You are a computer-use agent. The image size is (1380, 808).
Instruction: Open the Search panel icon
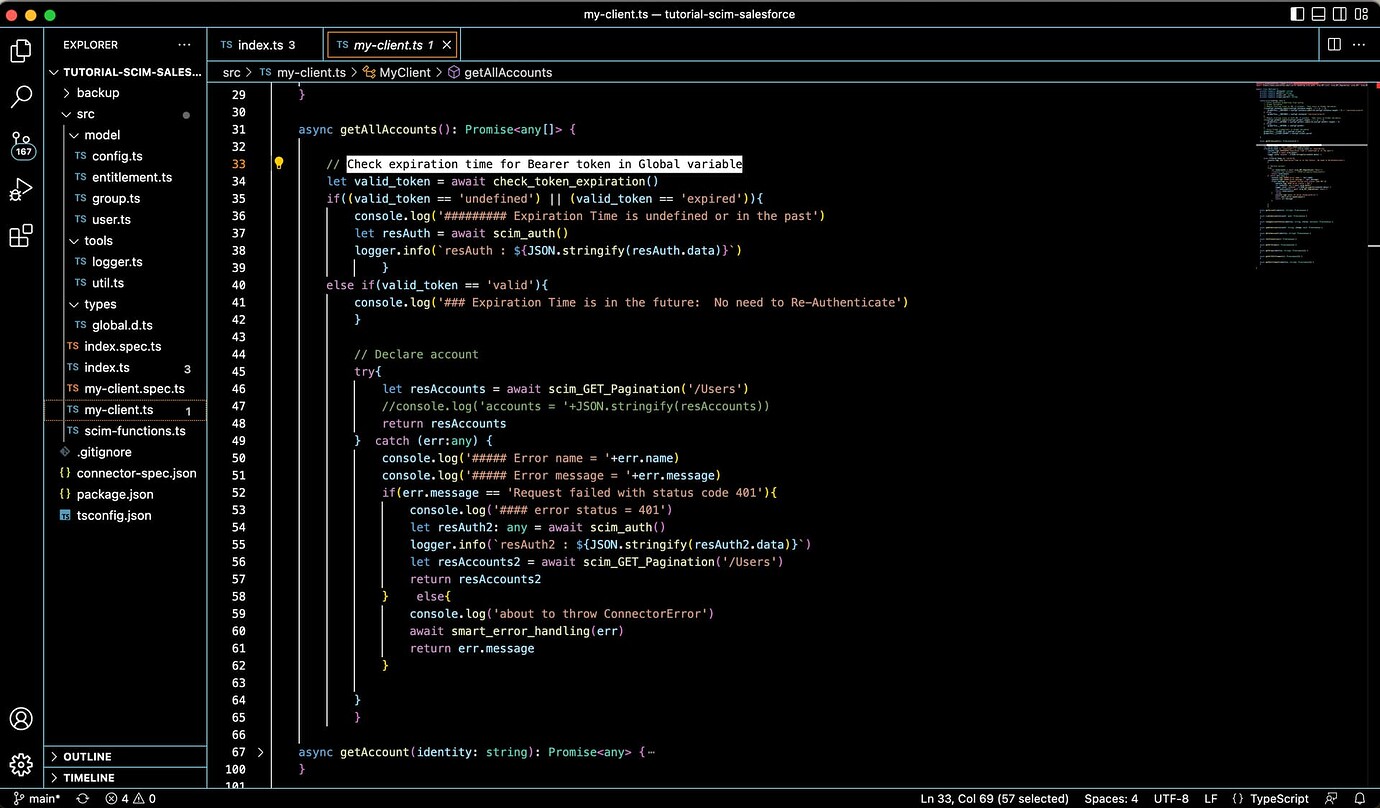coord(21,95)
